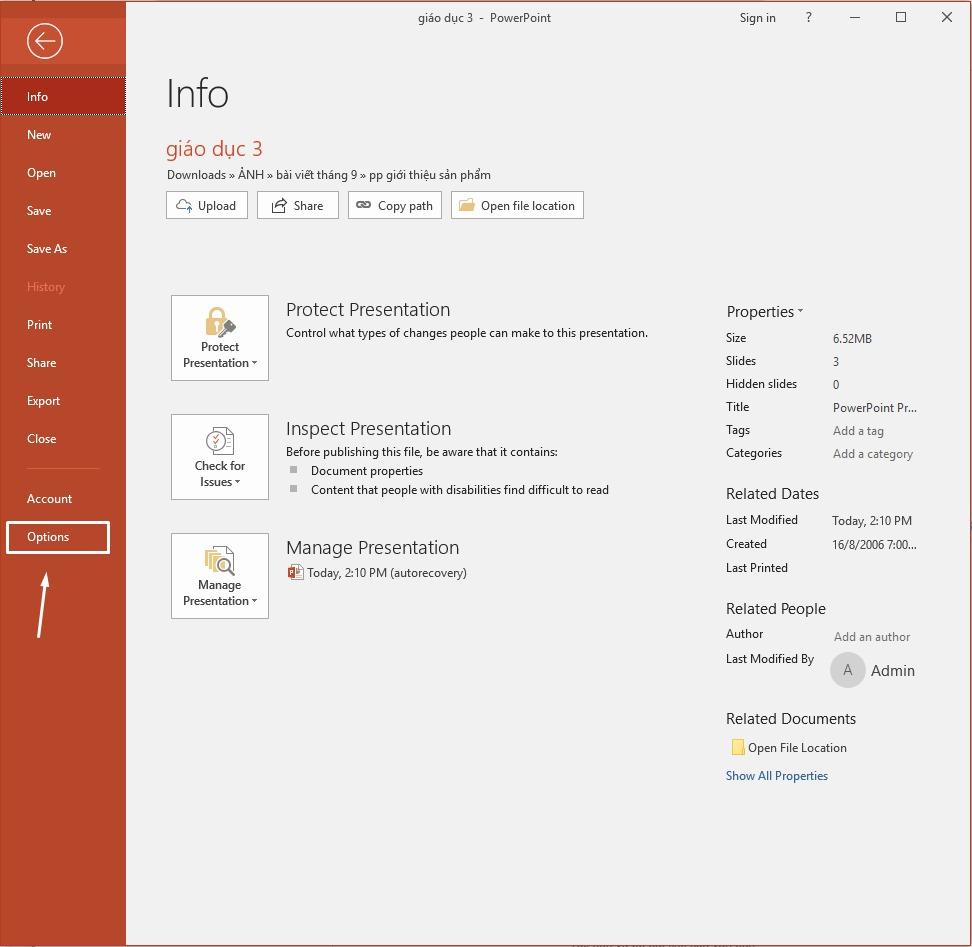Screen dimensions: 972x947
Task: Select the Protect Presentation padlock icon
Action: pyautogui.click(x=219, y=324)
